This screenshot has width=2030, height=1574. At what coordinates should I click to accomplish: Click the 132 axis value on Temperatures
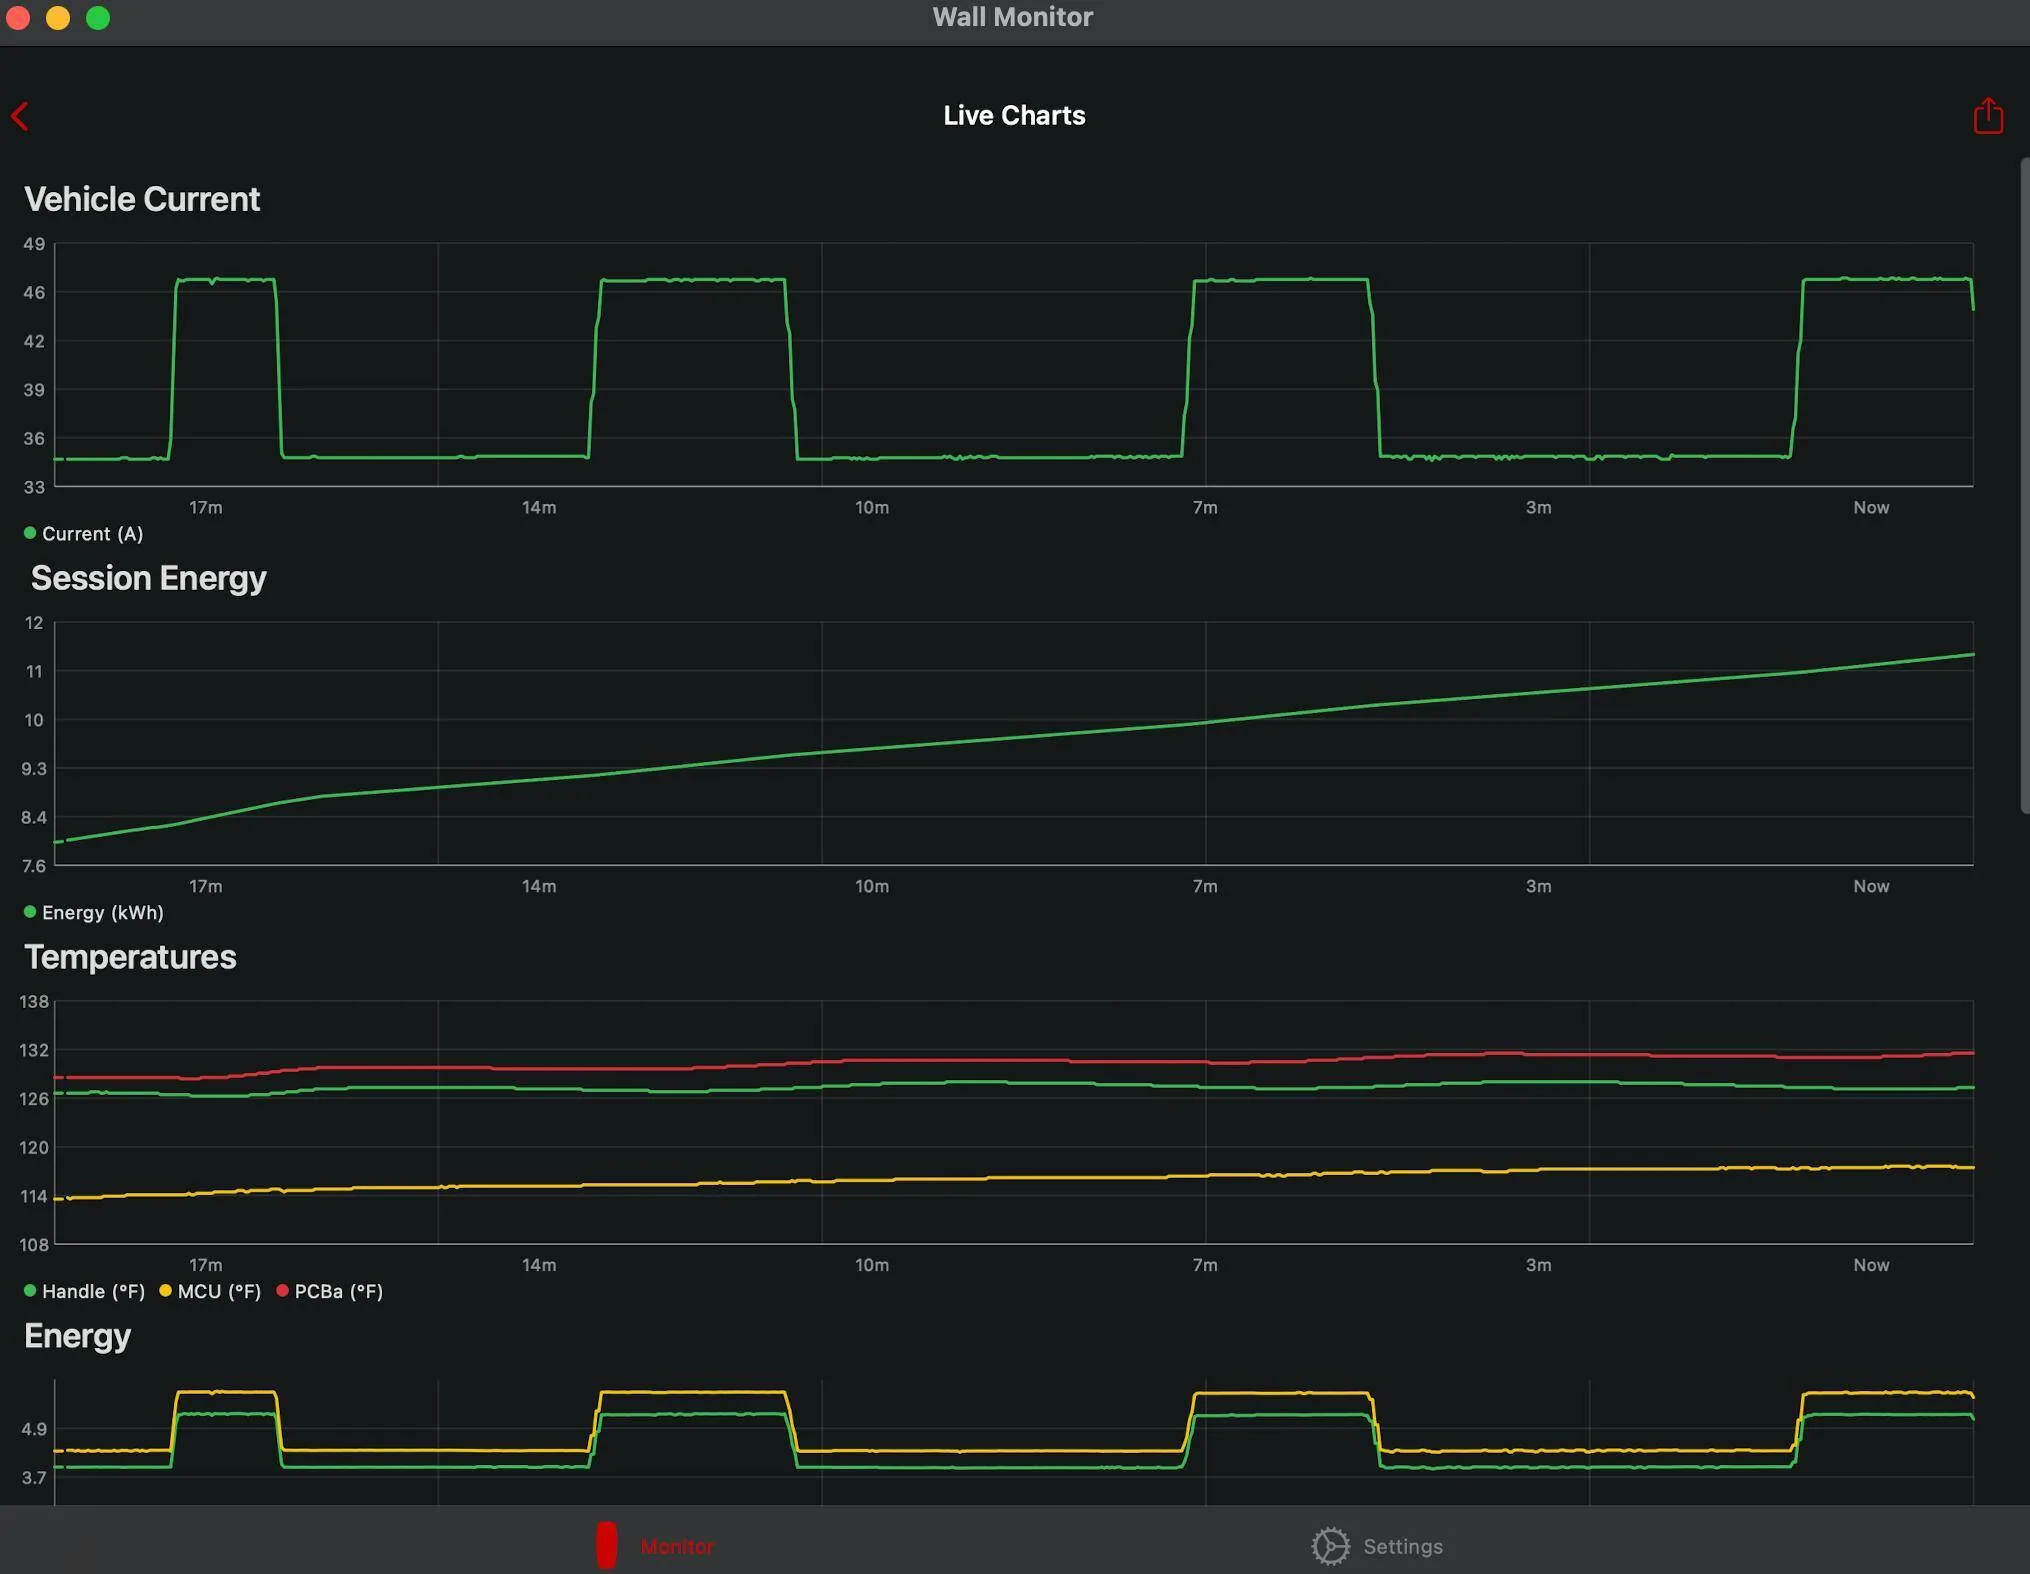pyautogui.click(x=34, y=1051)
